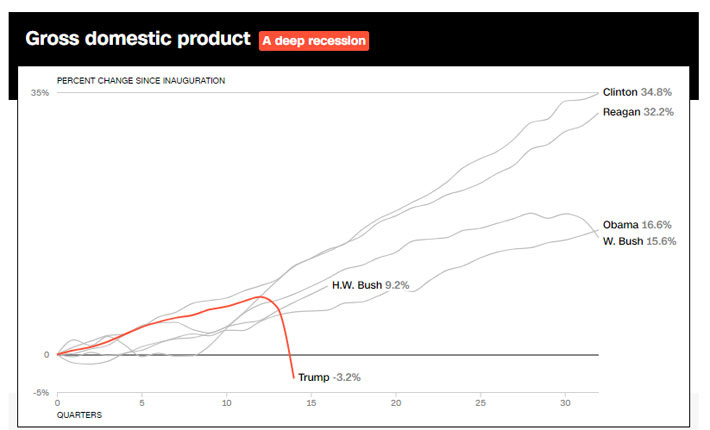Select the quarter 15 x-axis tick
The width and height of the screenshot is (710, 430).
[312, 402]
